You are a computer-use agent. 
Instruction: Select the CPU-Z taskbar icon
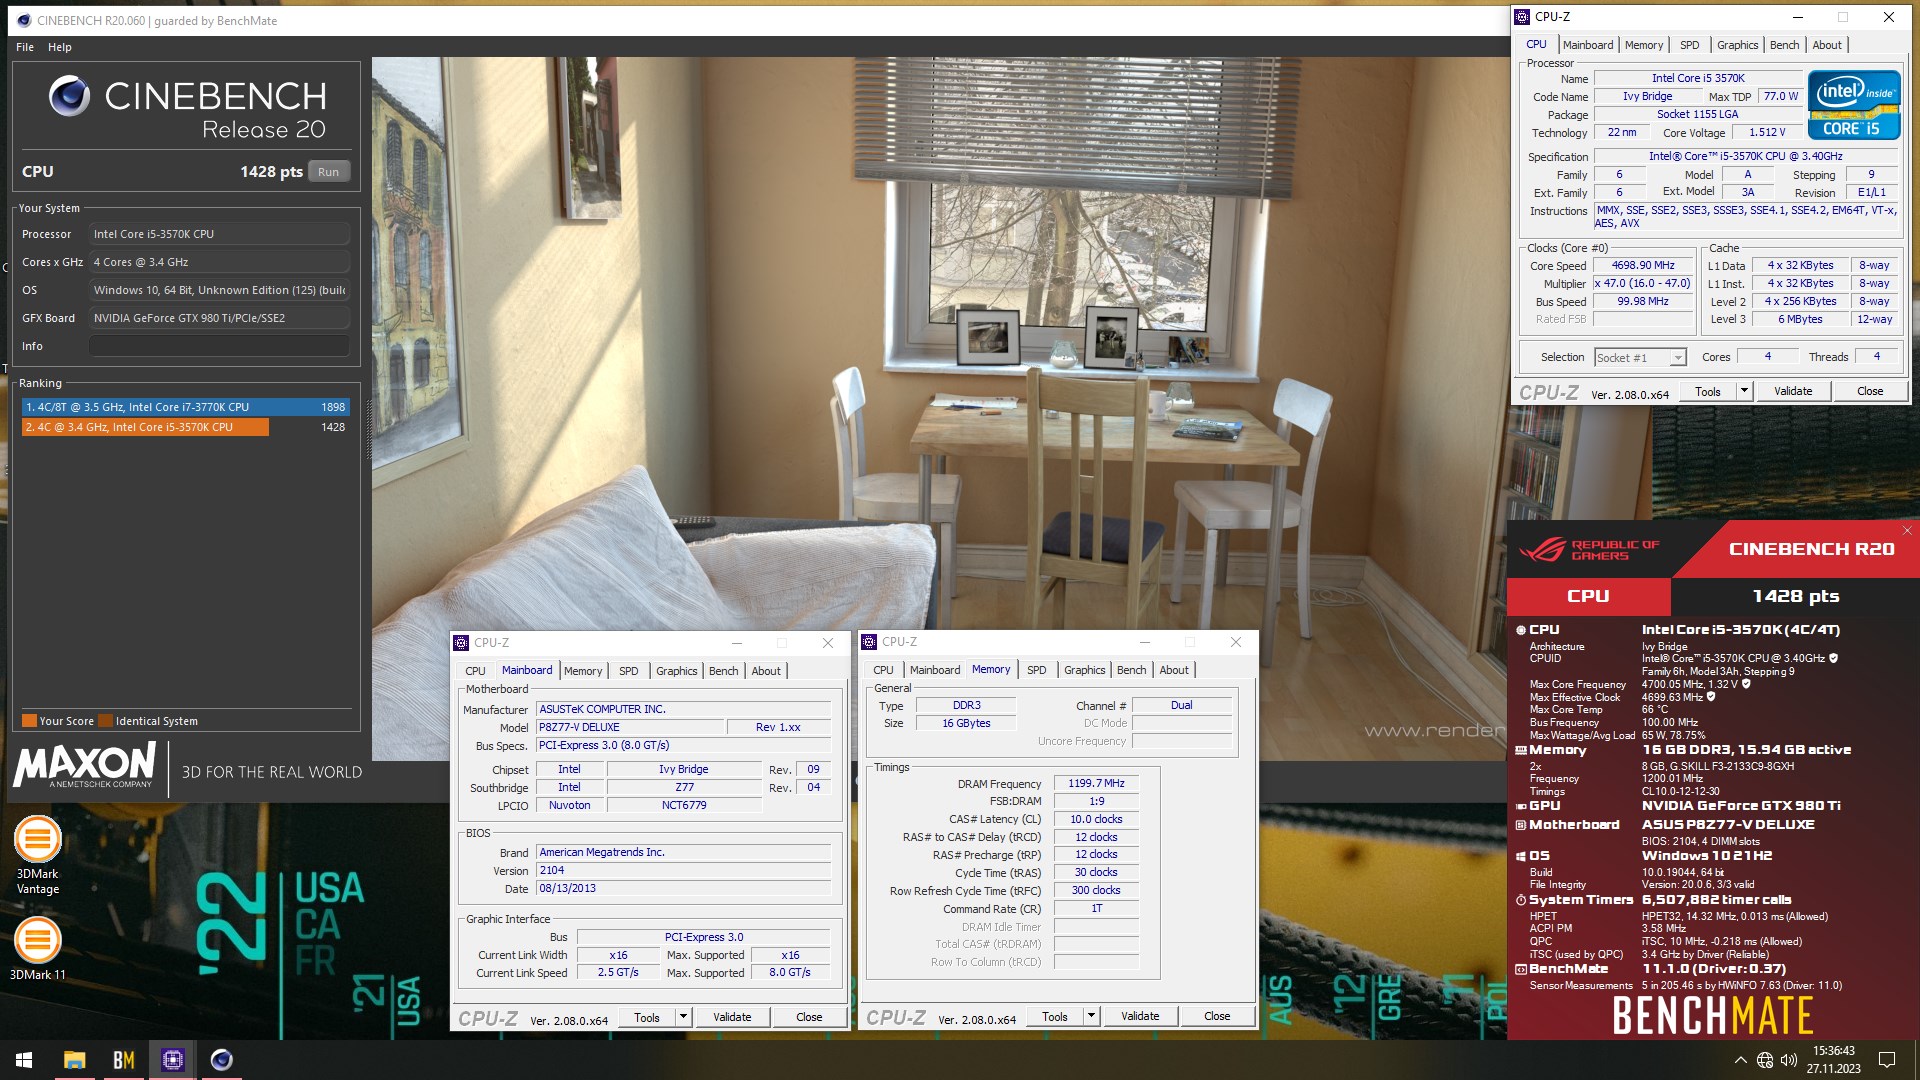click(172, 1060)
